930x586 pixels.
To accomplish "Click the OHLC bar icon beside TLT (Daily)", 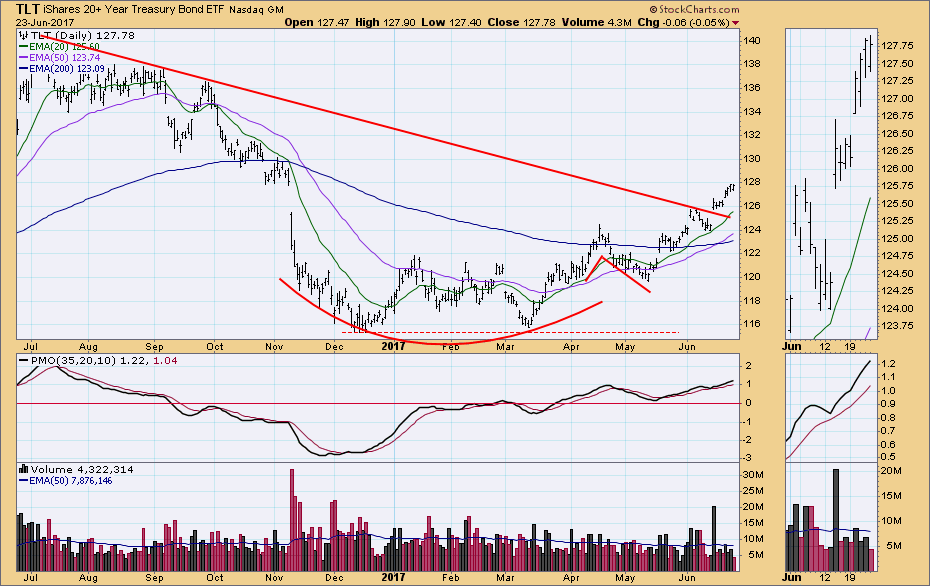I will (x=24, y=35).
